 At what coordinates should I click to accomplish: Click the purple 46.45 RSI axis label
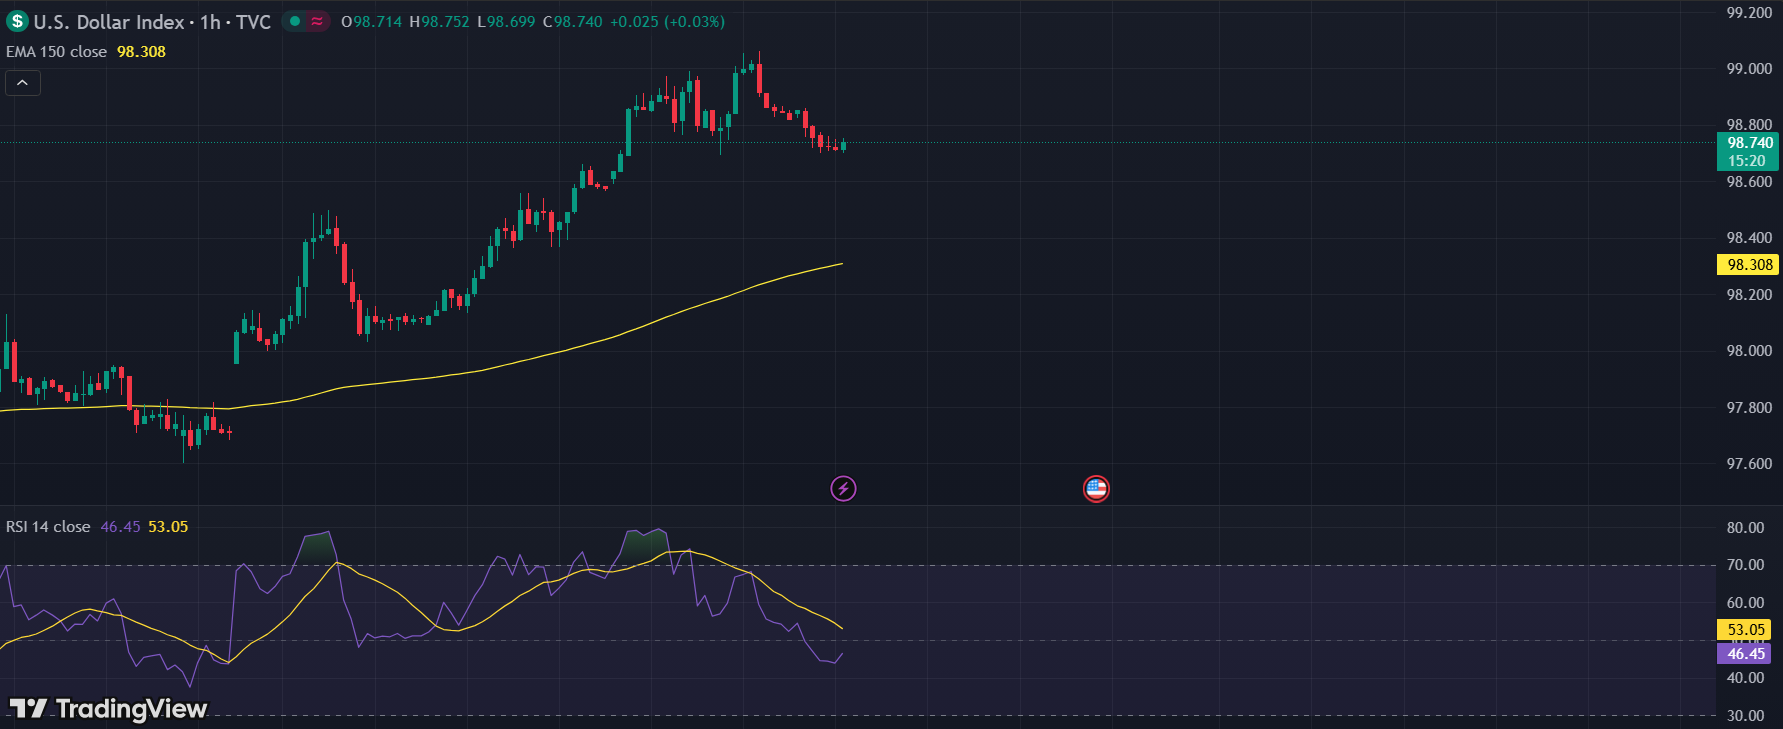(x=1745, y=654)
